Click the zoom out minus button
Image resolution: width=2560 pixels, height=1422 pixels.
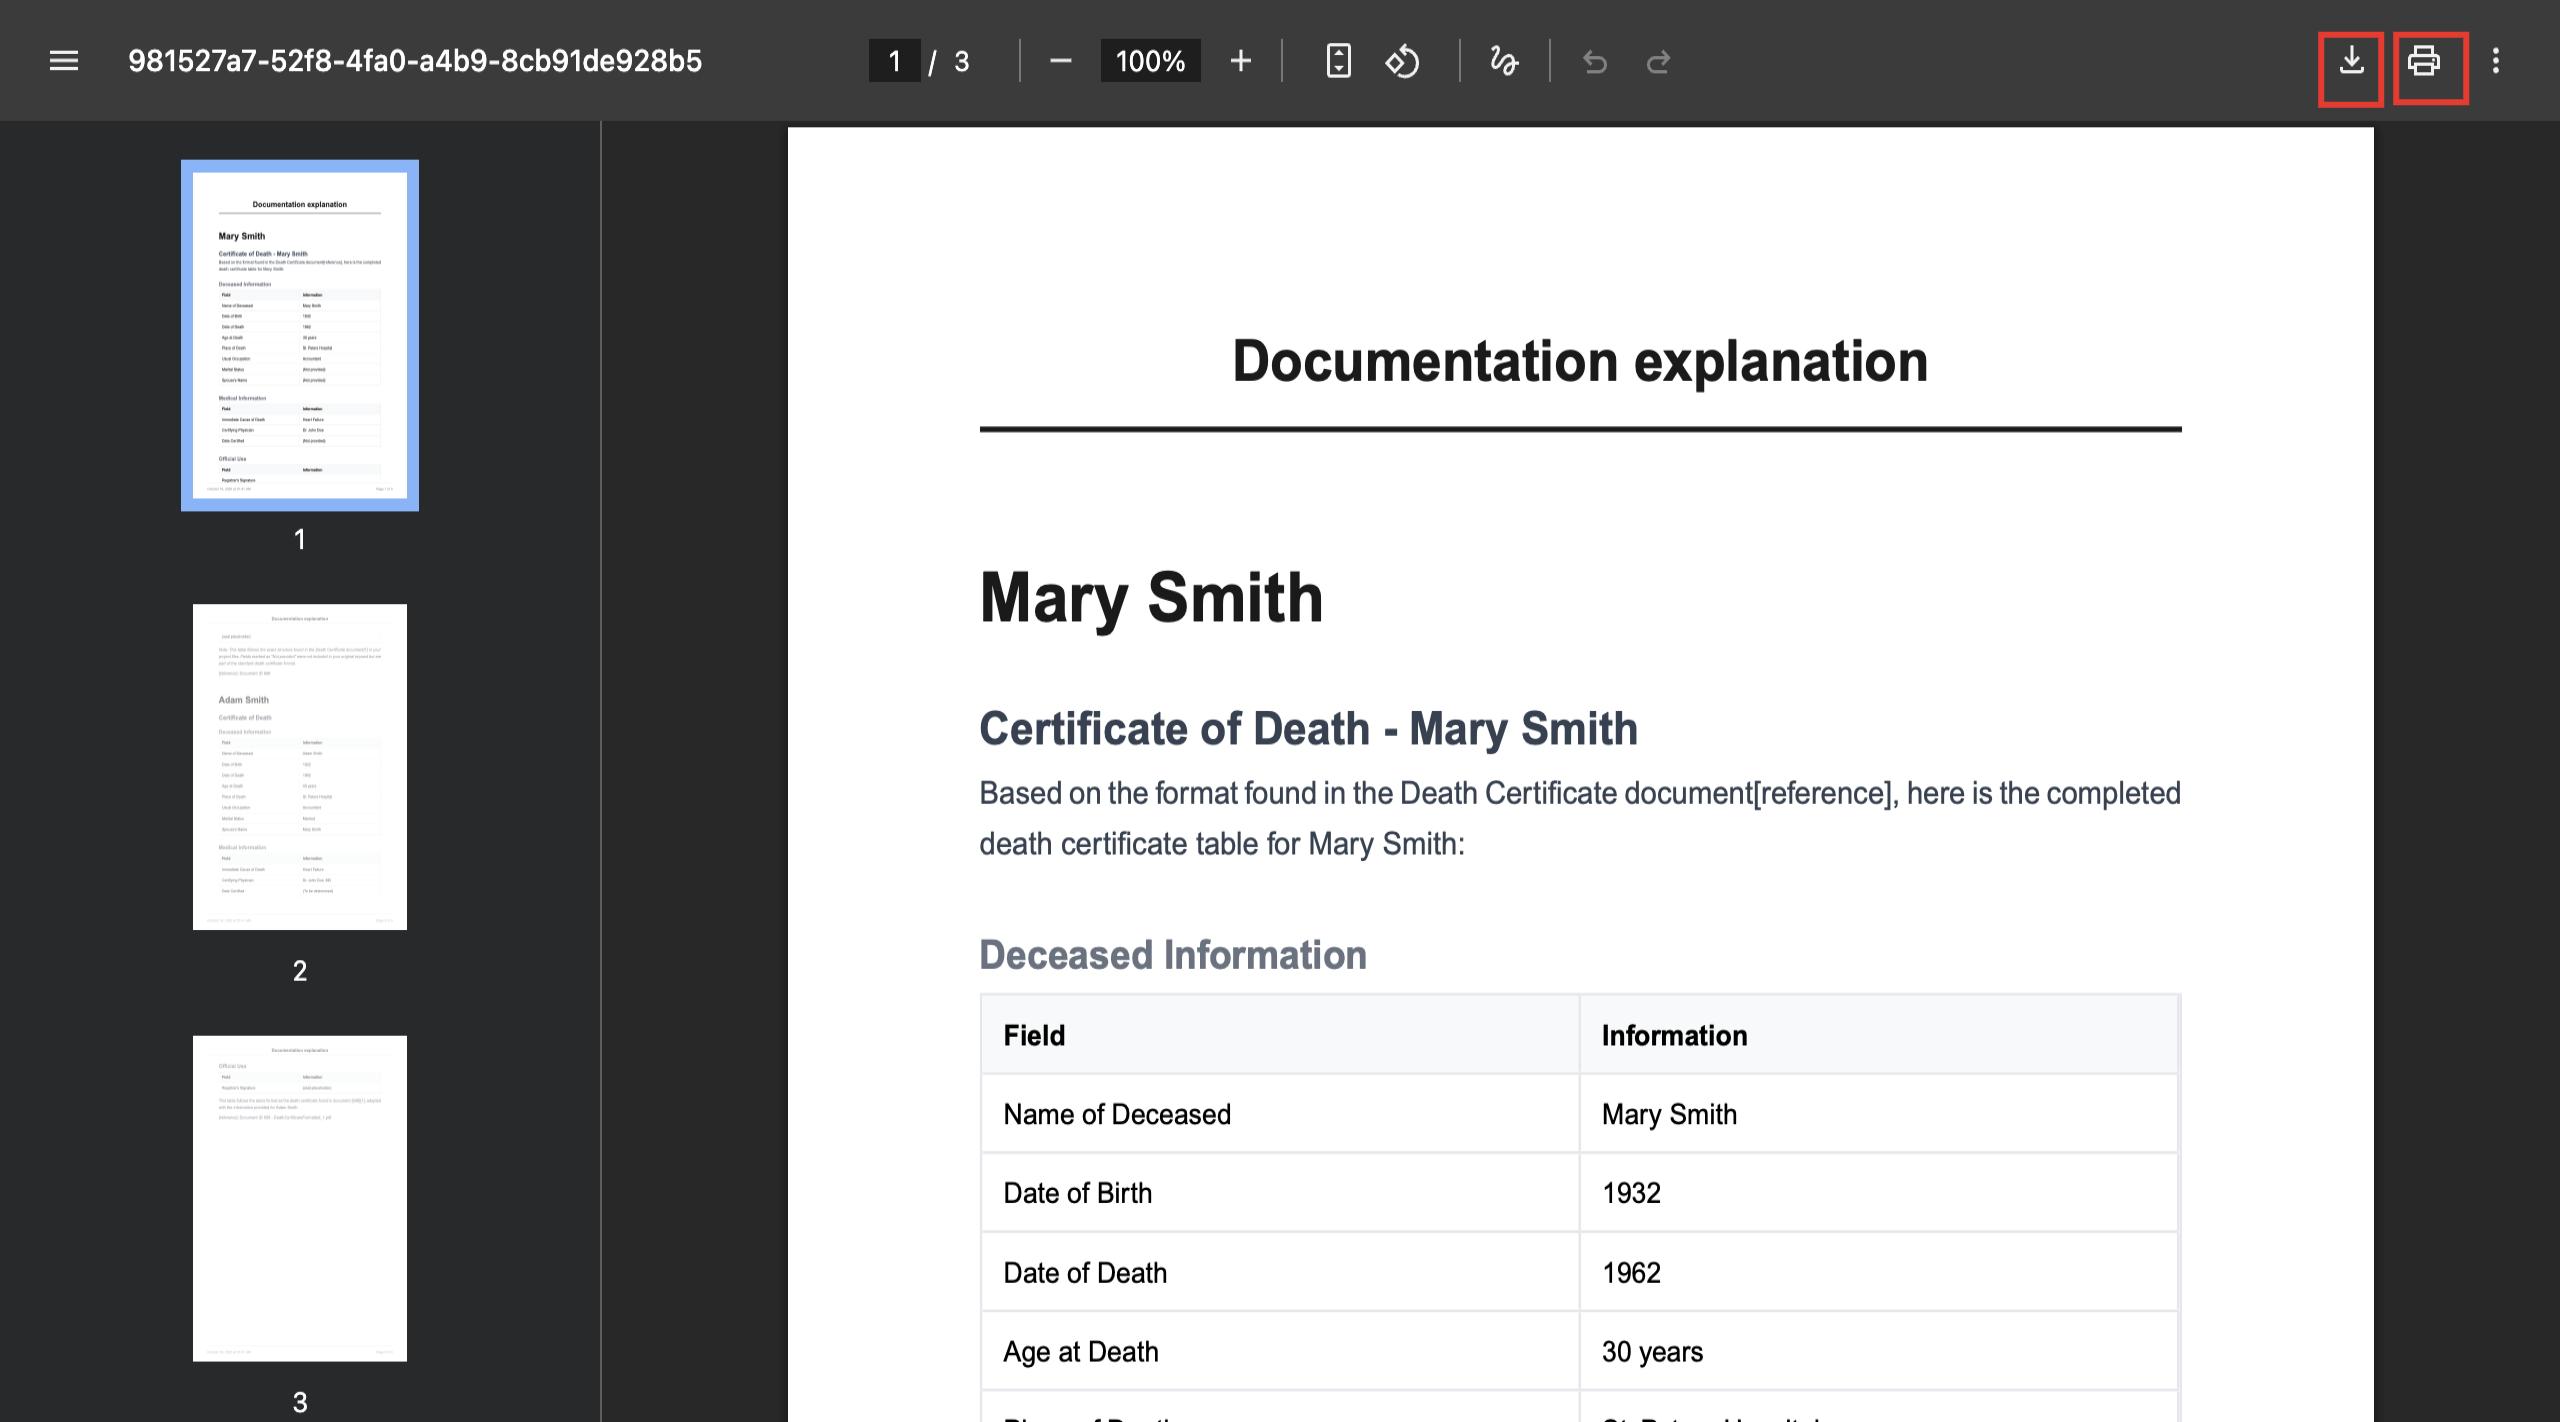point(1061,61)
